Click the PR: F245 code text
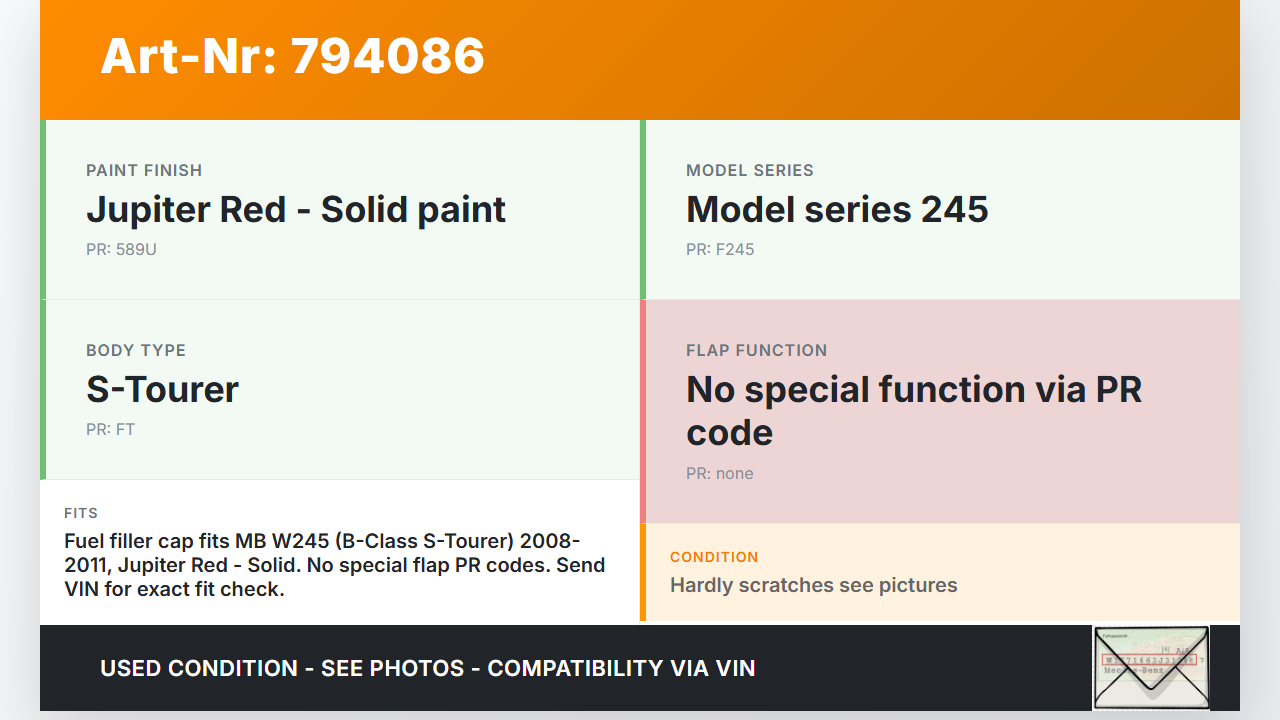The width and height of the screenshot is (1280, 720). click(x=720, y=250)
